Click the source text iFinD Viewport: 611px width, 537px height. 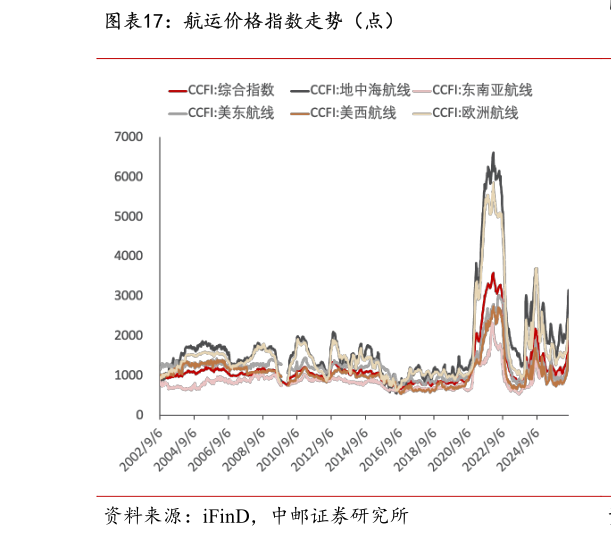pyautogui.click(x=226, y=516)
